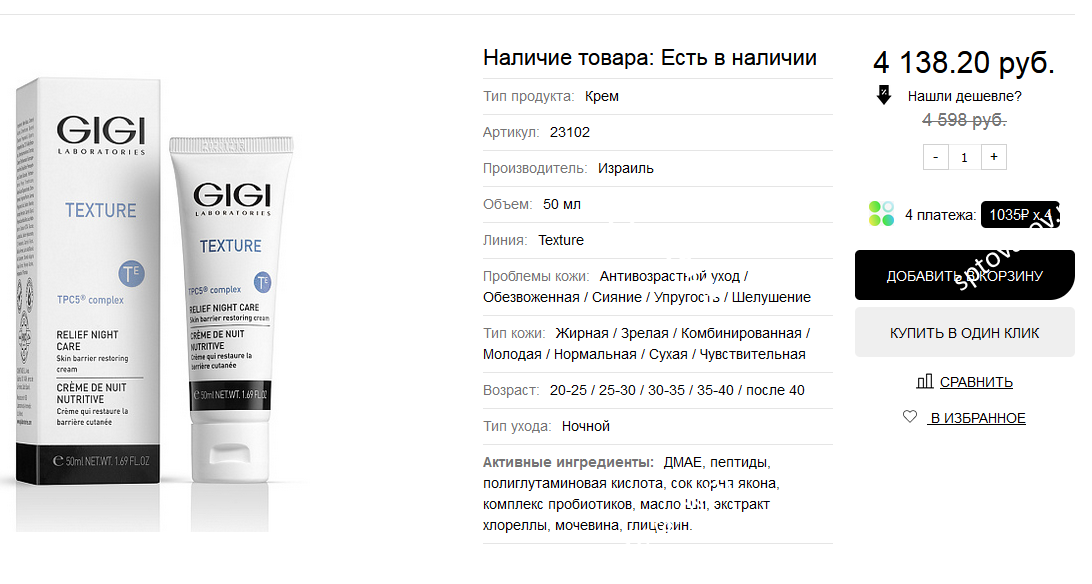This screenshot has width=1092, height=584.
Task: Click the green dots installment icon
Action: click(x=881, y=214)
